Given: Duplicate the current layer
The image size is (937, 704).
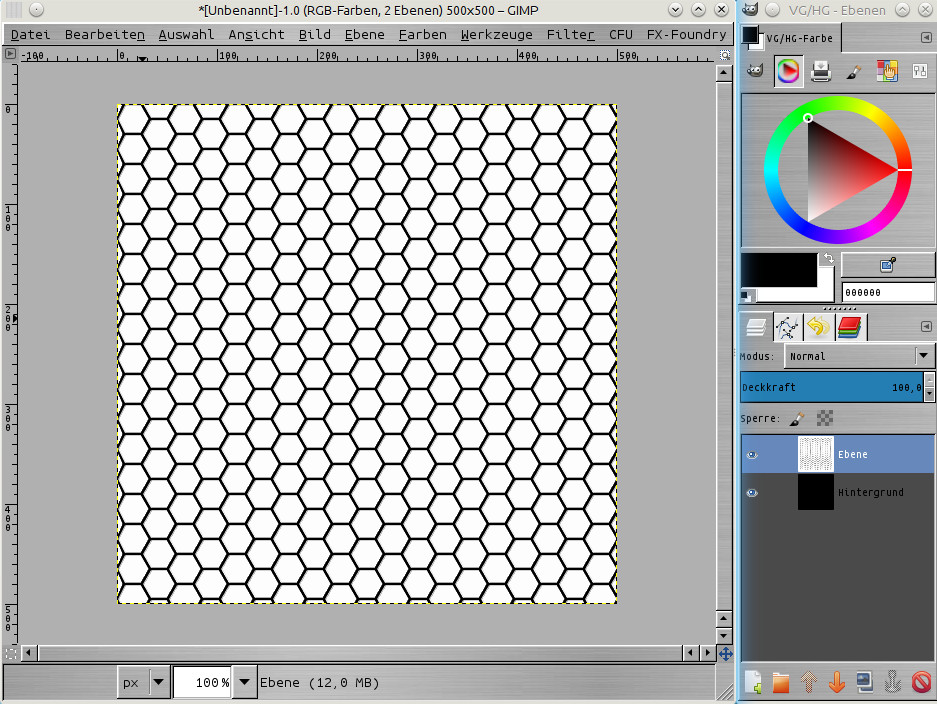Looking at the screenshot, I should coord(865,682).
